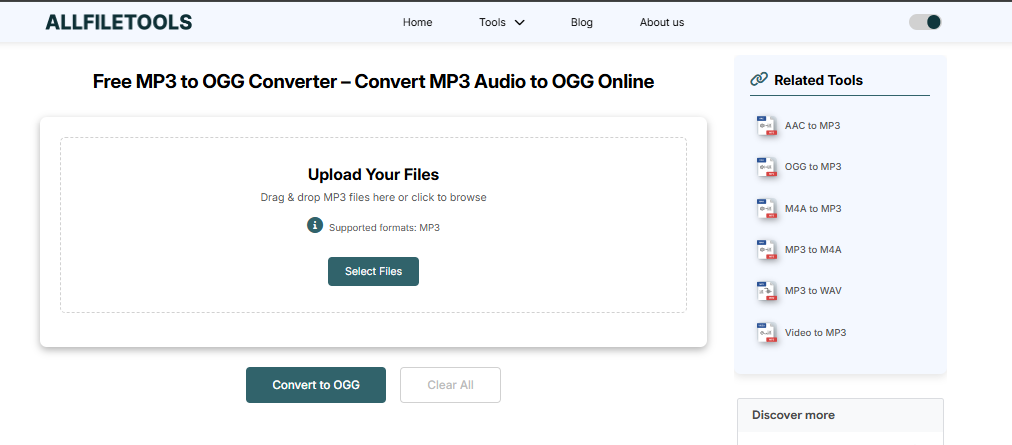
Task: Open the About us page
Action: pyautogui.click(x=662, y=22)
